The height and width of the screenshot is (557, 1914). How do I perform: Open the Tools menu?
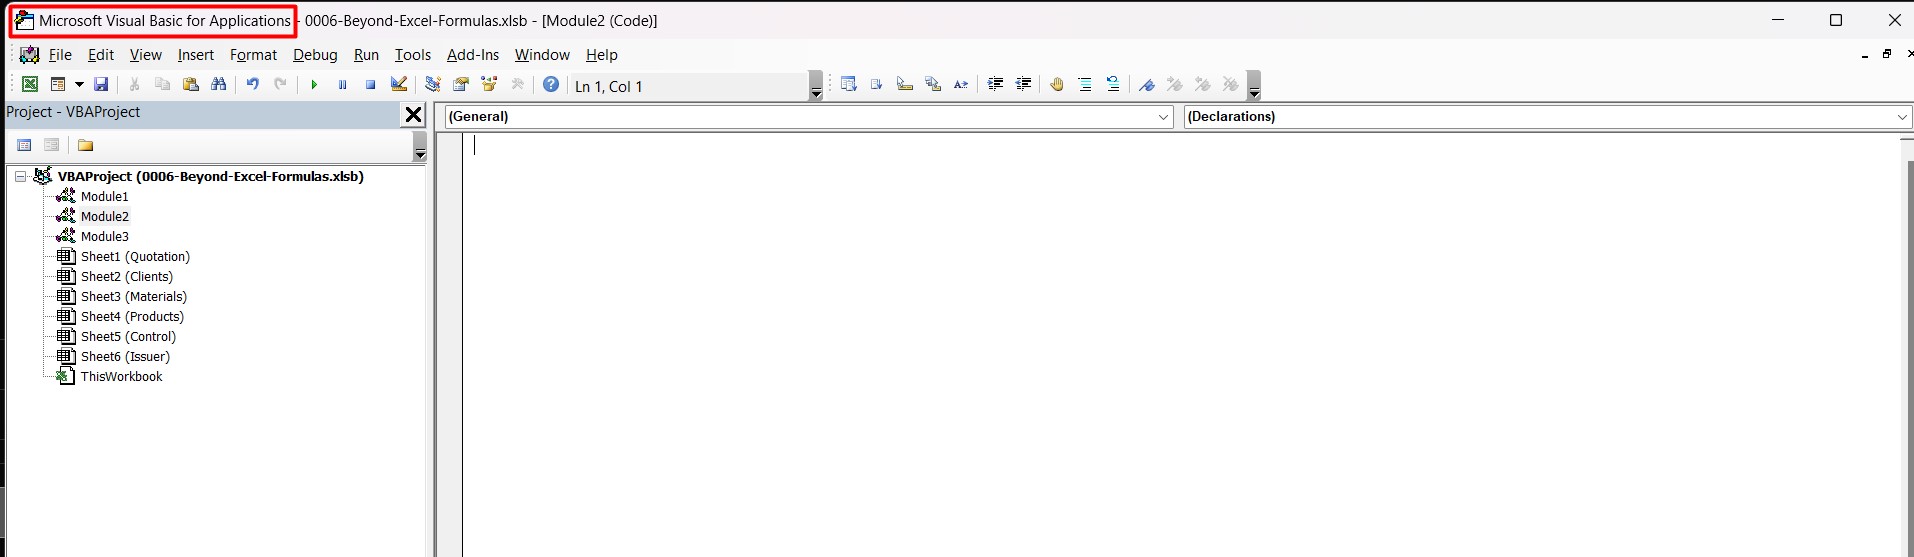pyautogui.click(x=412, y=55)
